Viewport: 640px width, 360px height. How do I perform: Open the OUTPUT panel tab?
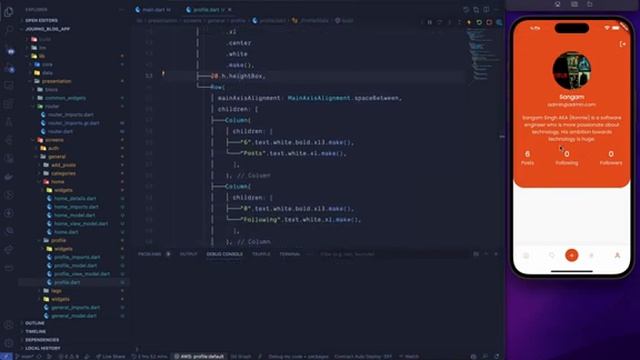(x=189, y=254)
